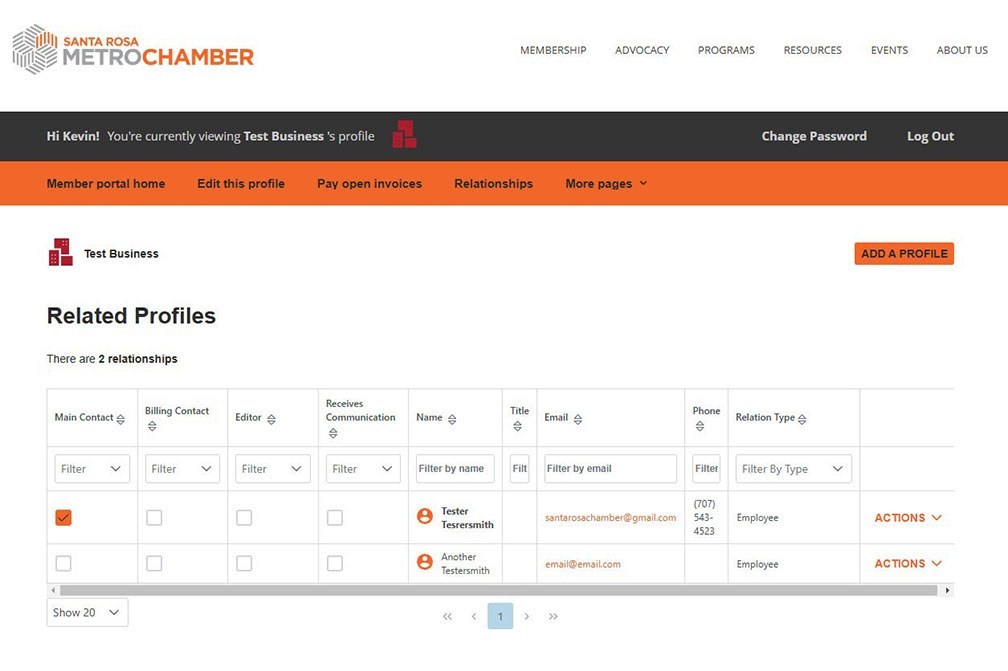Go to first page of results

[447, 616]
